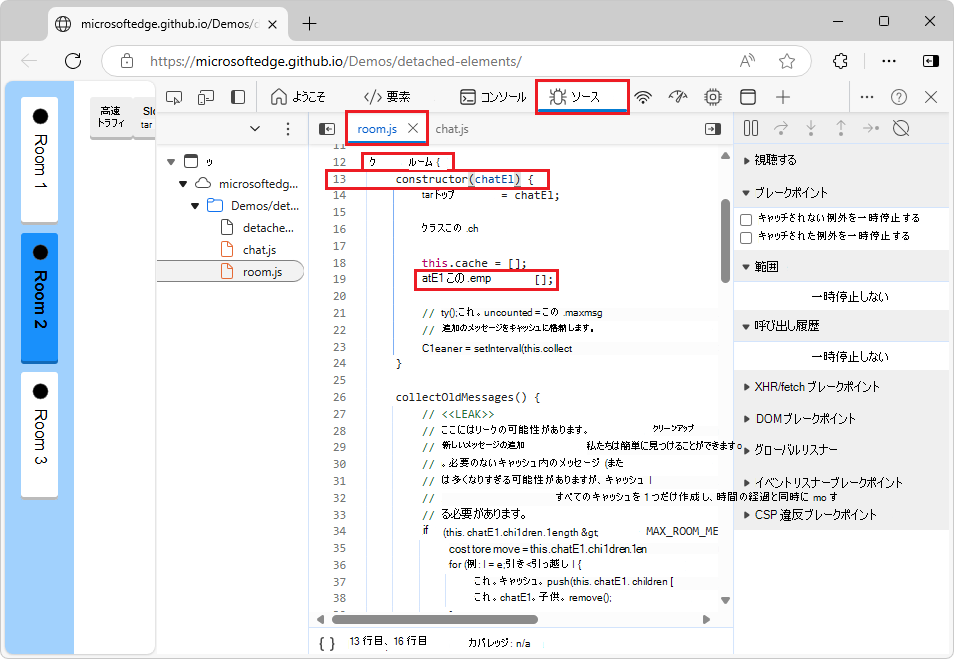
Task: Click step out of function icon
Action: [x=840, y=128]
